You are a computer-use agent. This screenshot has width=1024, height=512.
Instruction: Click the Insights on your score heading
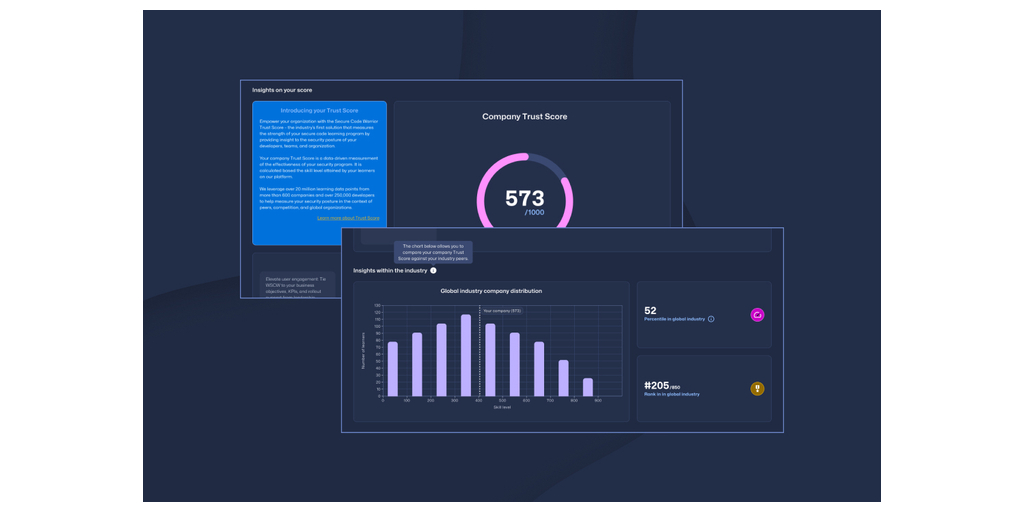pos(282,90)
